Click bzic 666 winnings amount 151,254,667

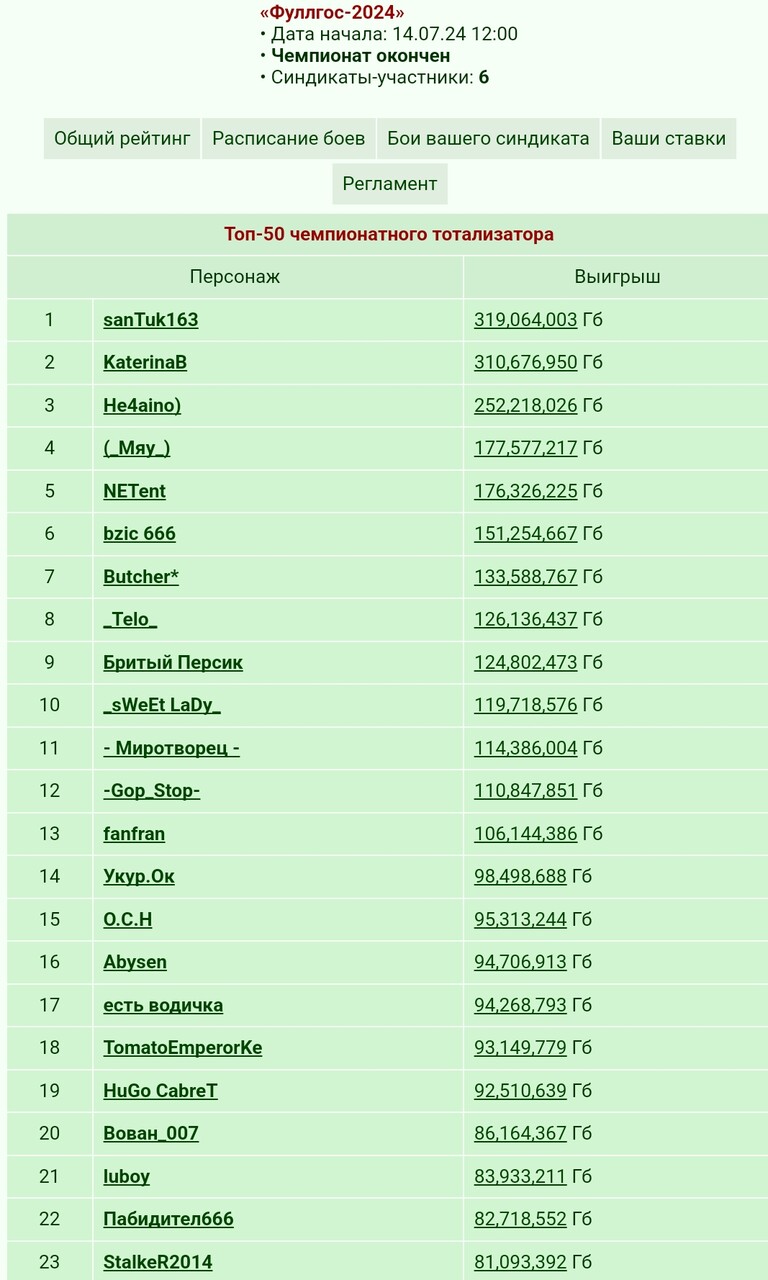coord(526,534)
